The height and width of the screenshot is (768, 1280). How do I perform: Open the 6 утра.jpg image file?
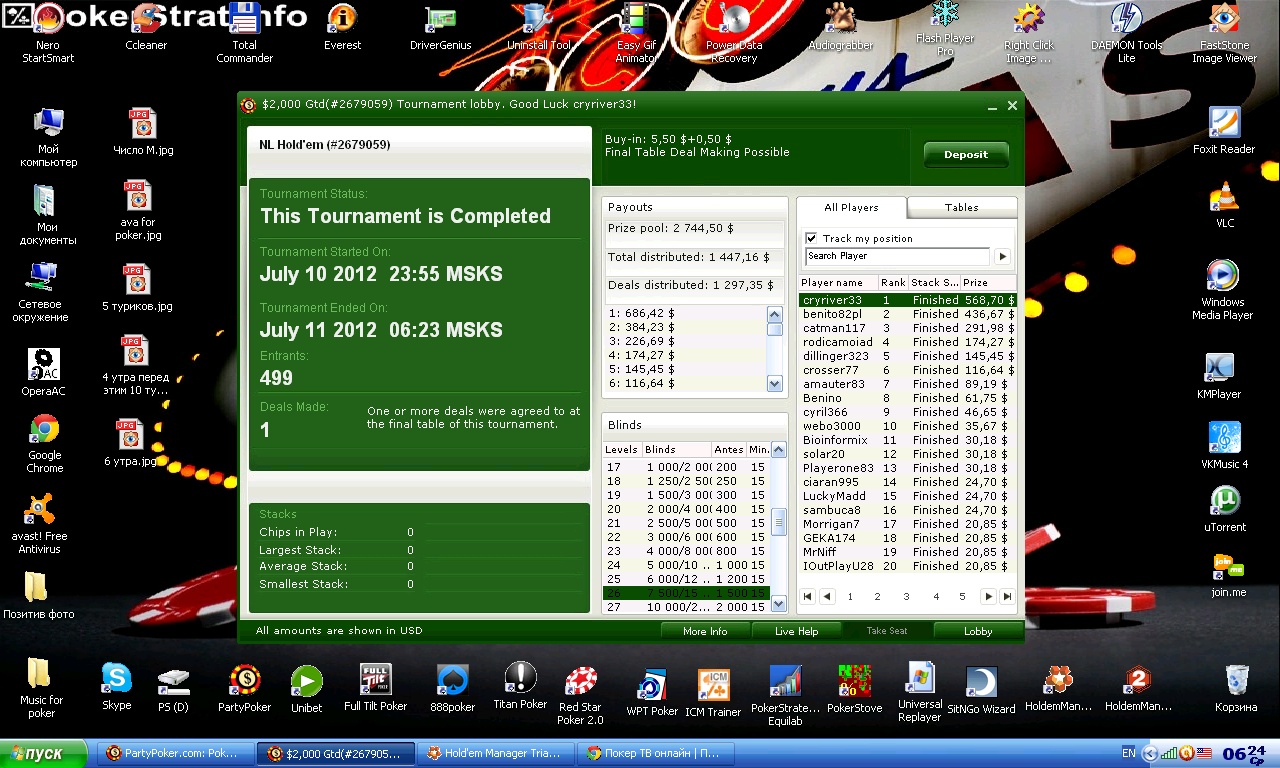click(x=130, y=444)
